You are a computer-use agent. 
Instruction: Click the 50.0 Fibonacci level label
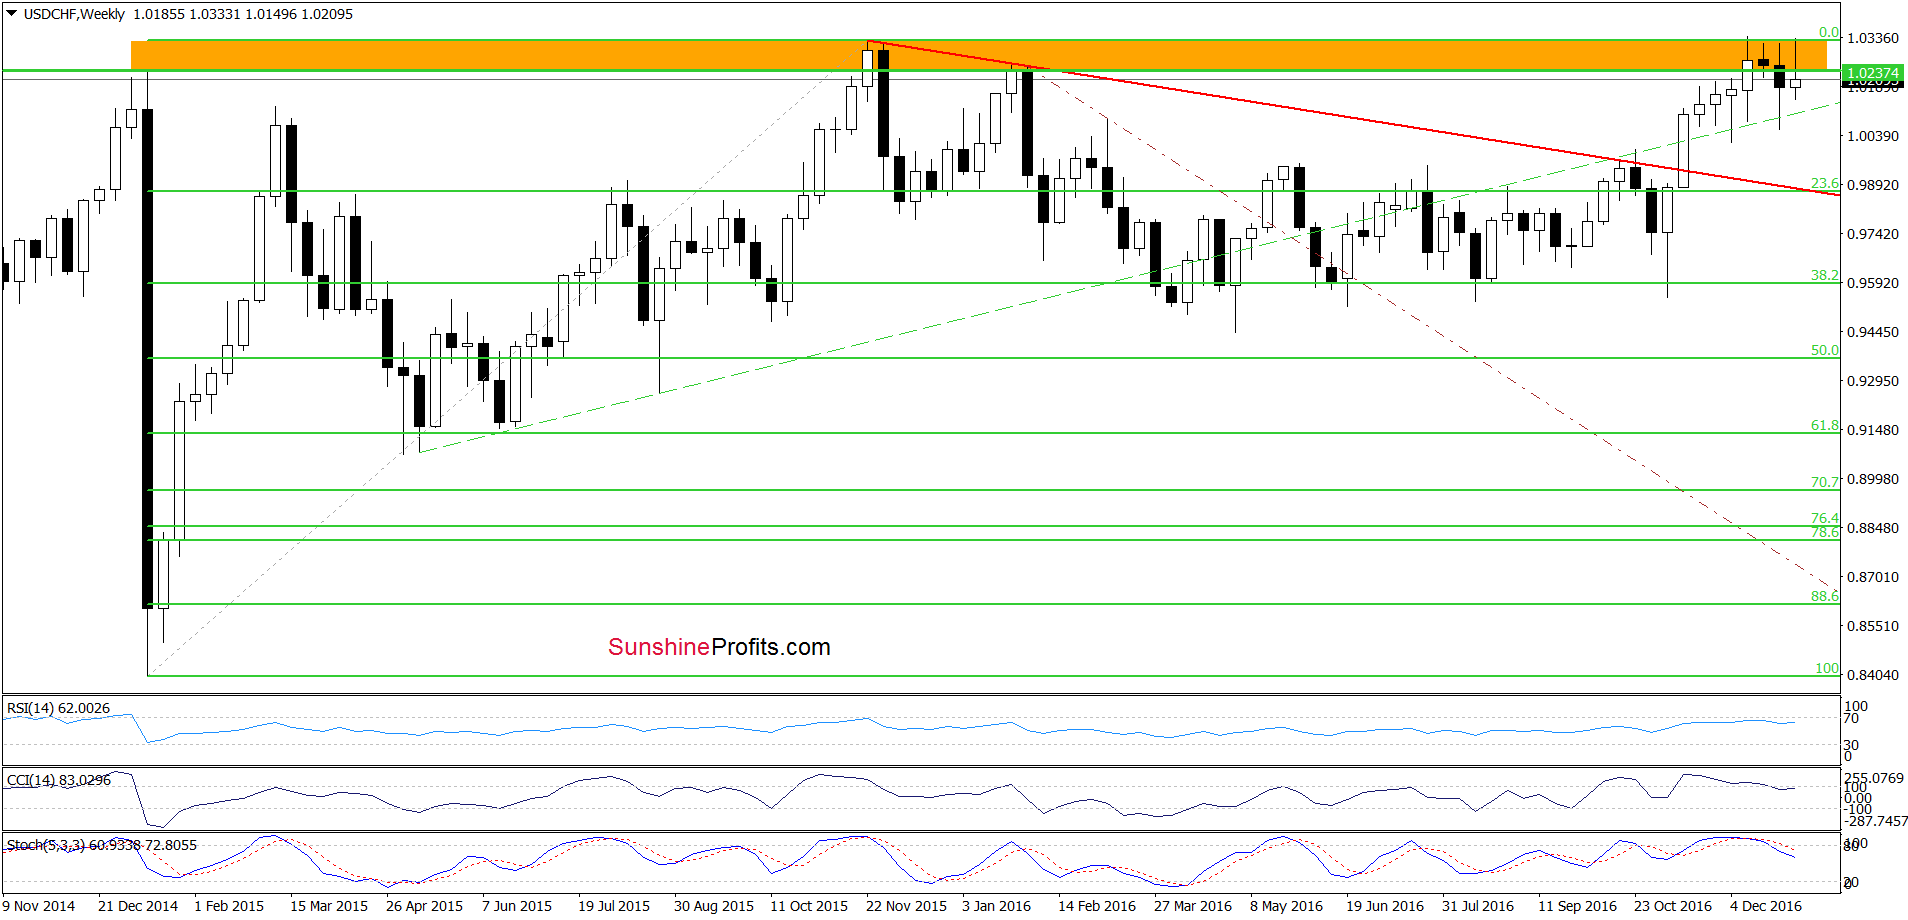[1824, 350]
